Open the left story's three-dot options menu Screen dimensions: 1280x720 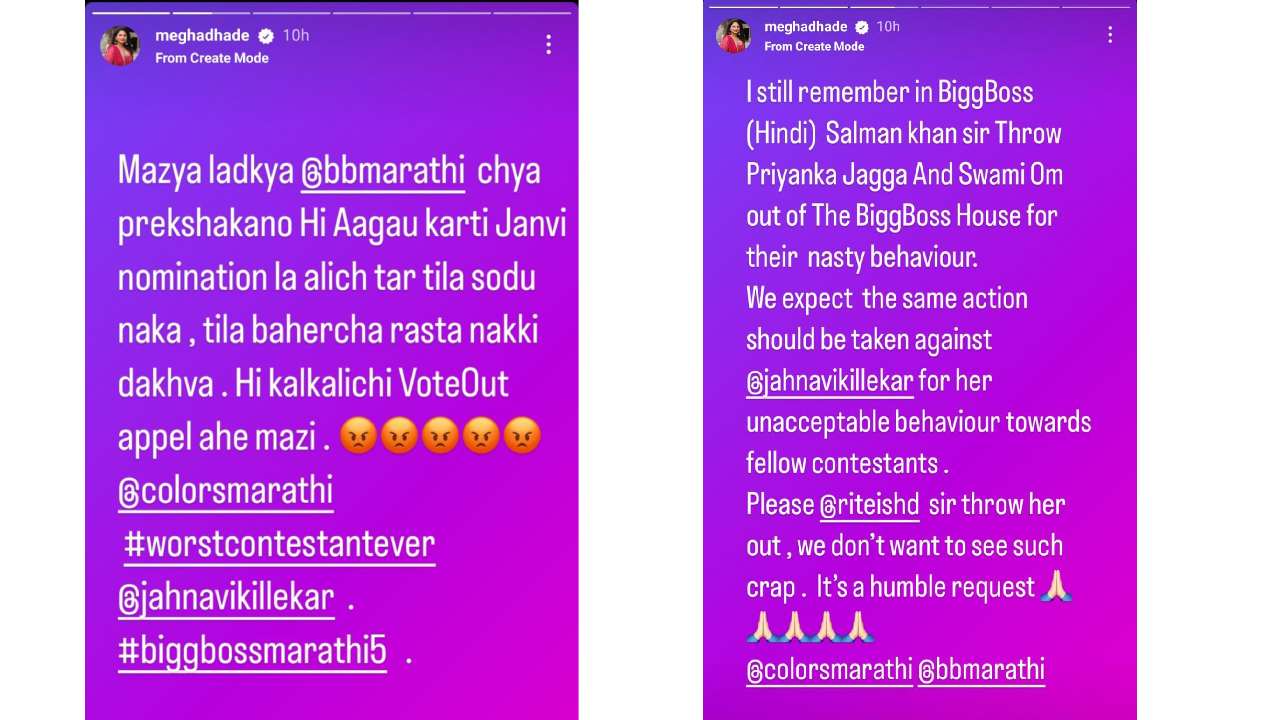point(548,45)
